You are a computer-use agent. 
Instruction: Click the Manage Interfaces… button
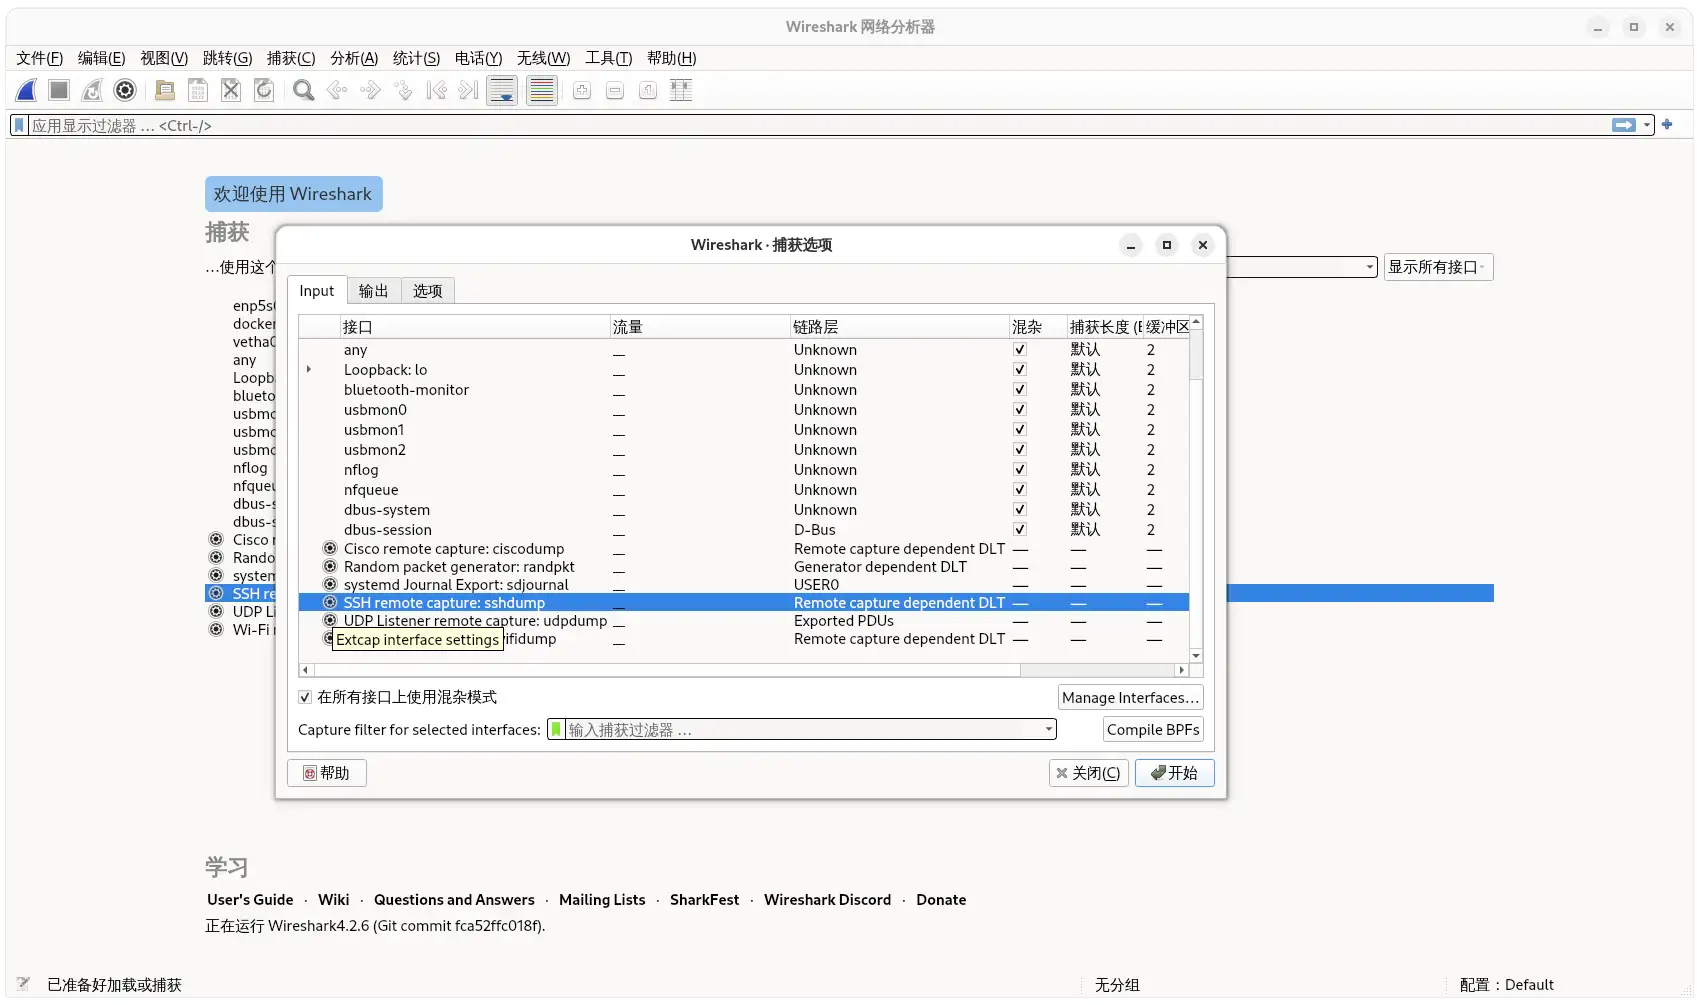pyautogui.click(x=1130, y=698)
